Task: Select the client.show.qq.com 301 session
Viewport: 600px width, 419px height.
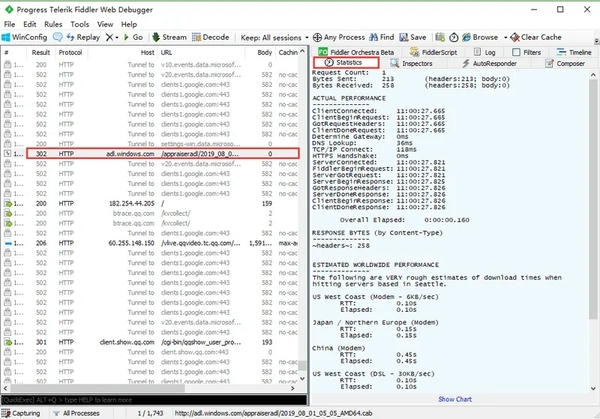Action: [151, 342]
